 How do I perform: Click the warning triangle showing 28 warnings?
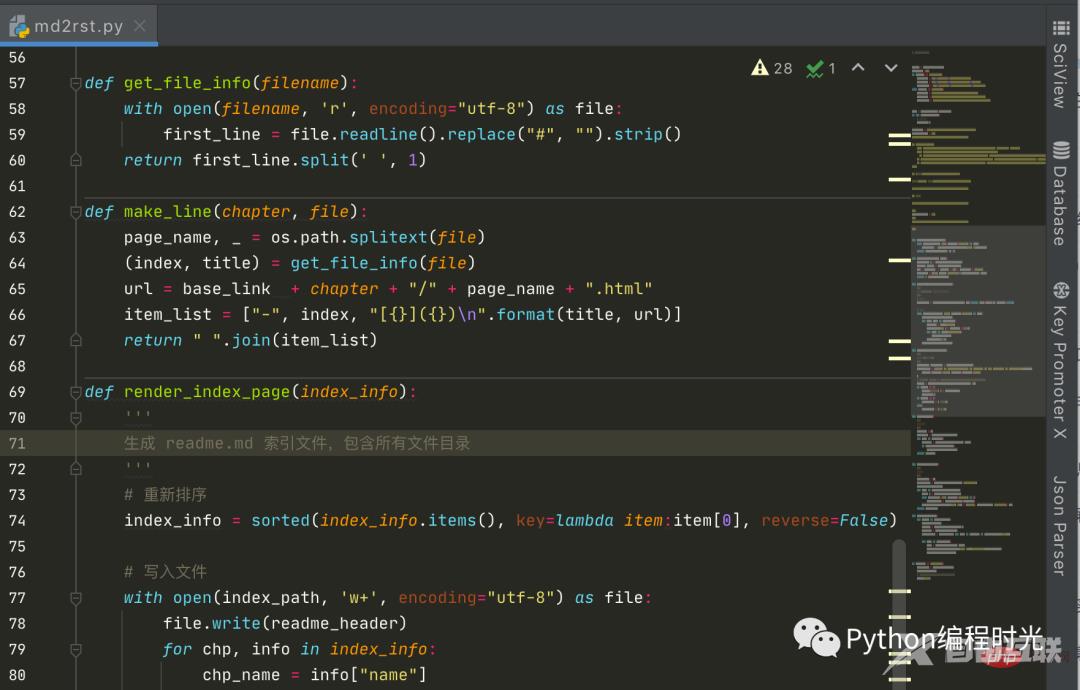[762, 67]
